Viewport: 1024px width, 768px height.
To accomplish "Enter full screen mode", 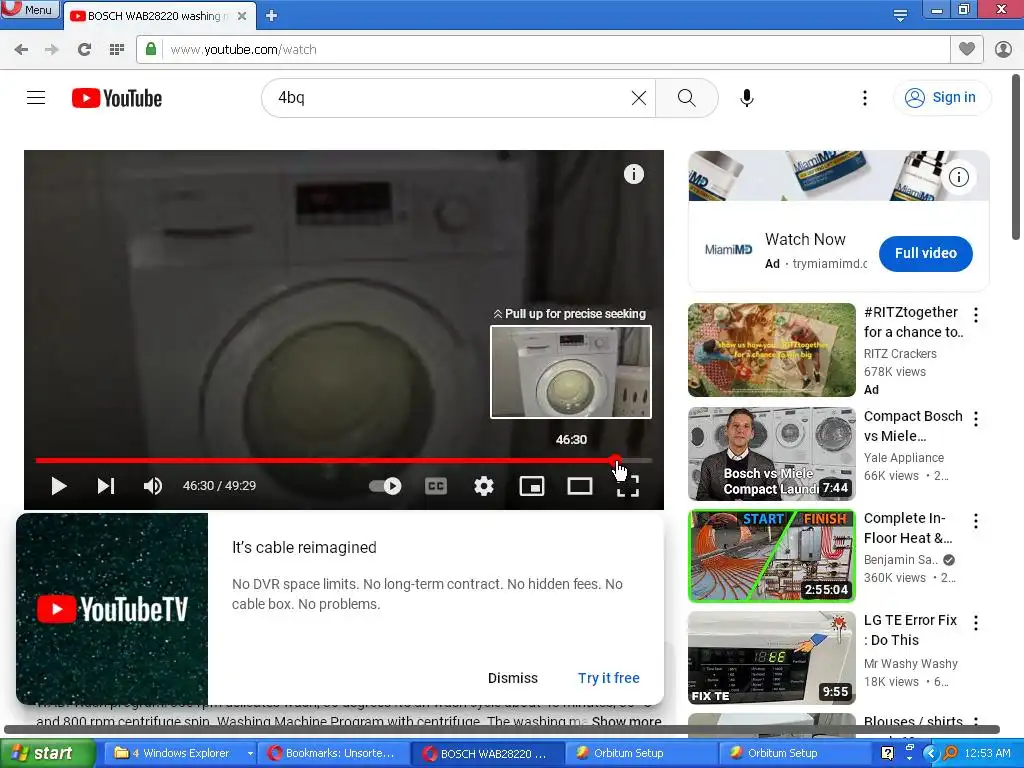I will coord(628,486).
